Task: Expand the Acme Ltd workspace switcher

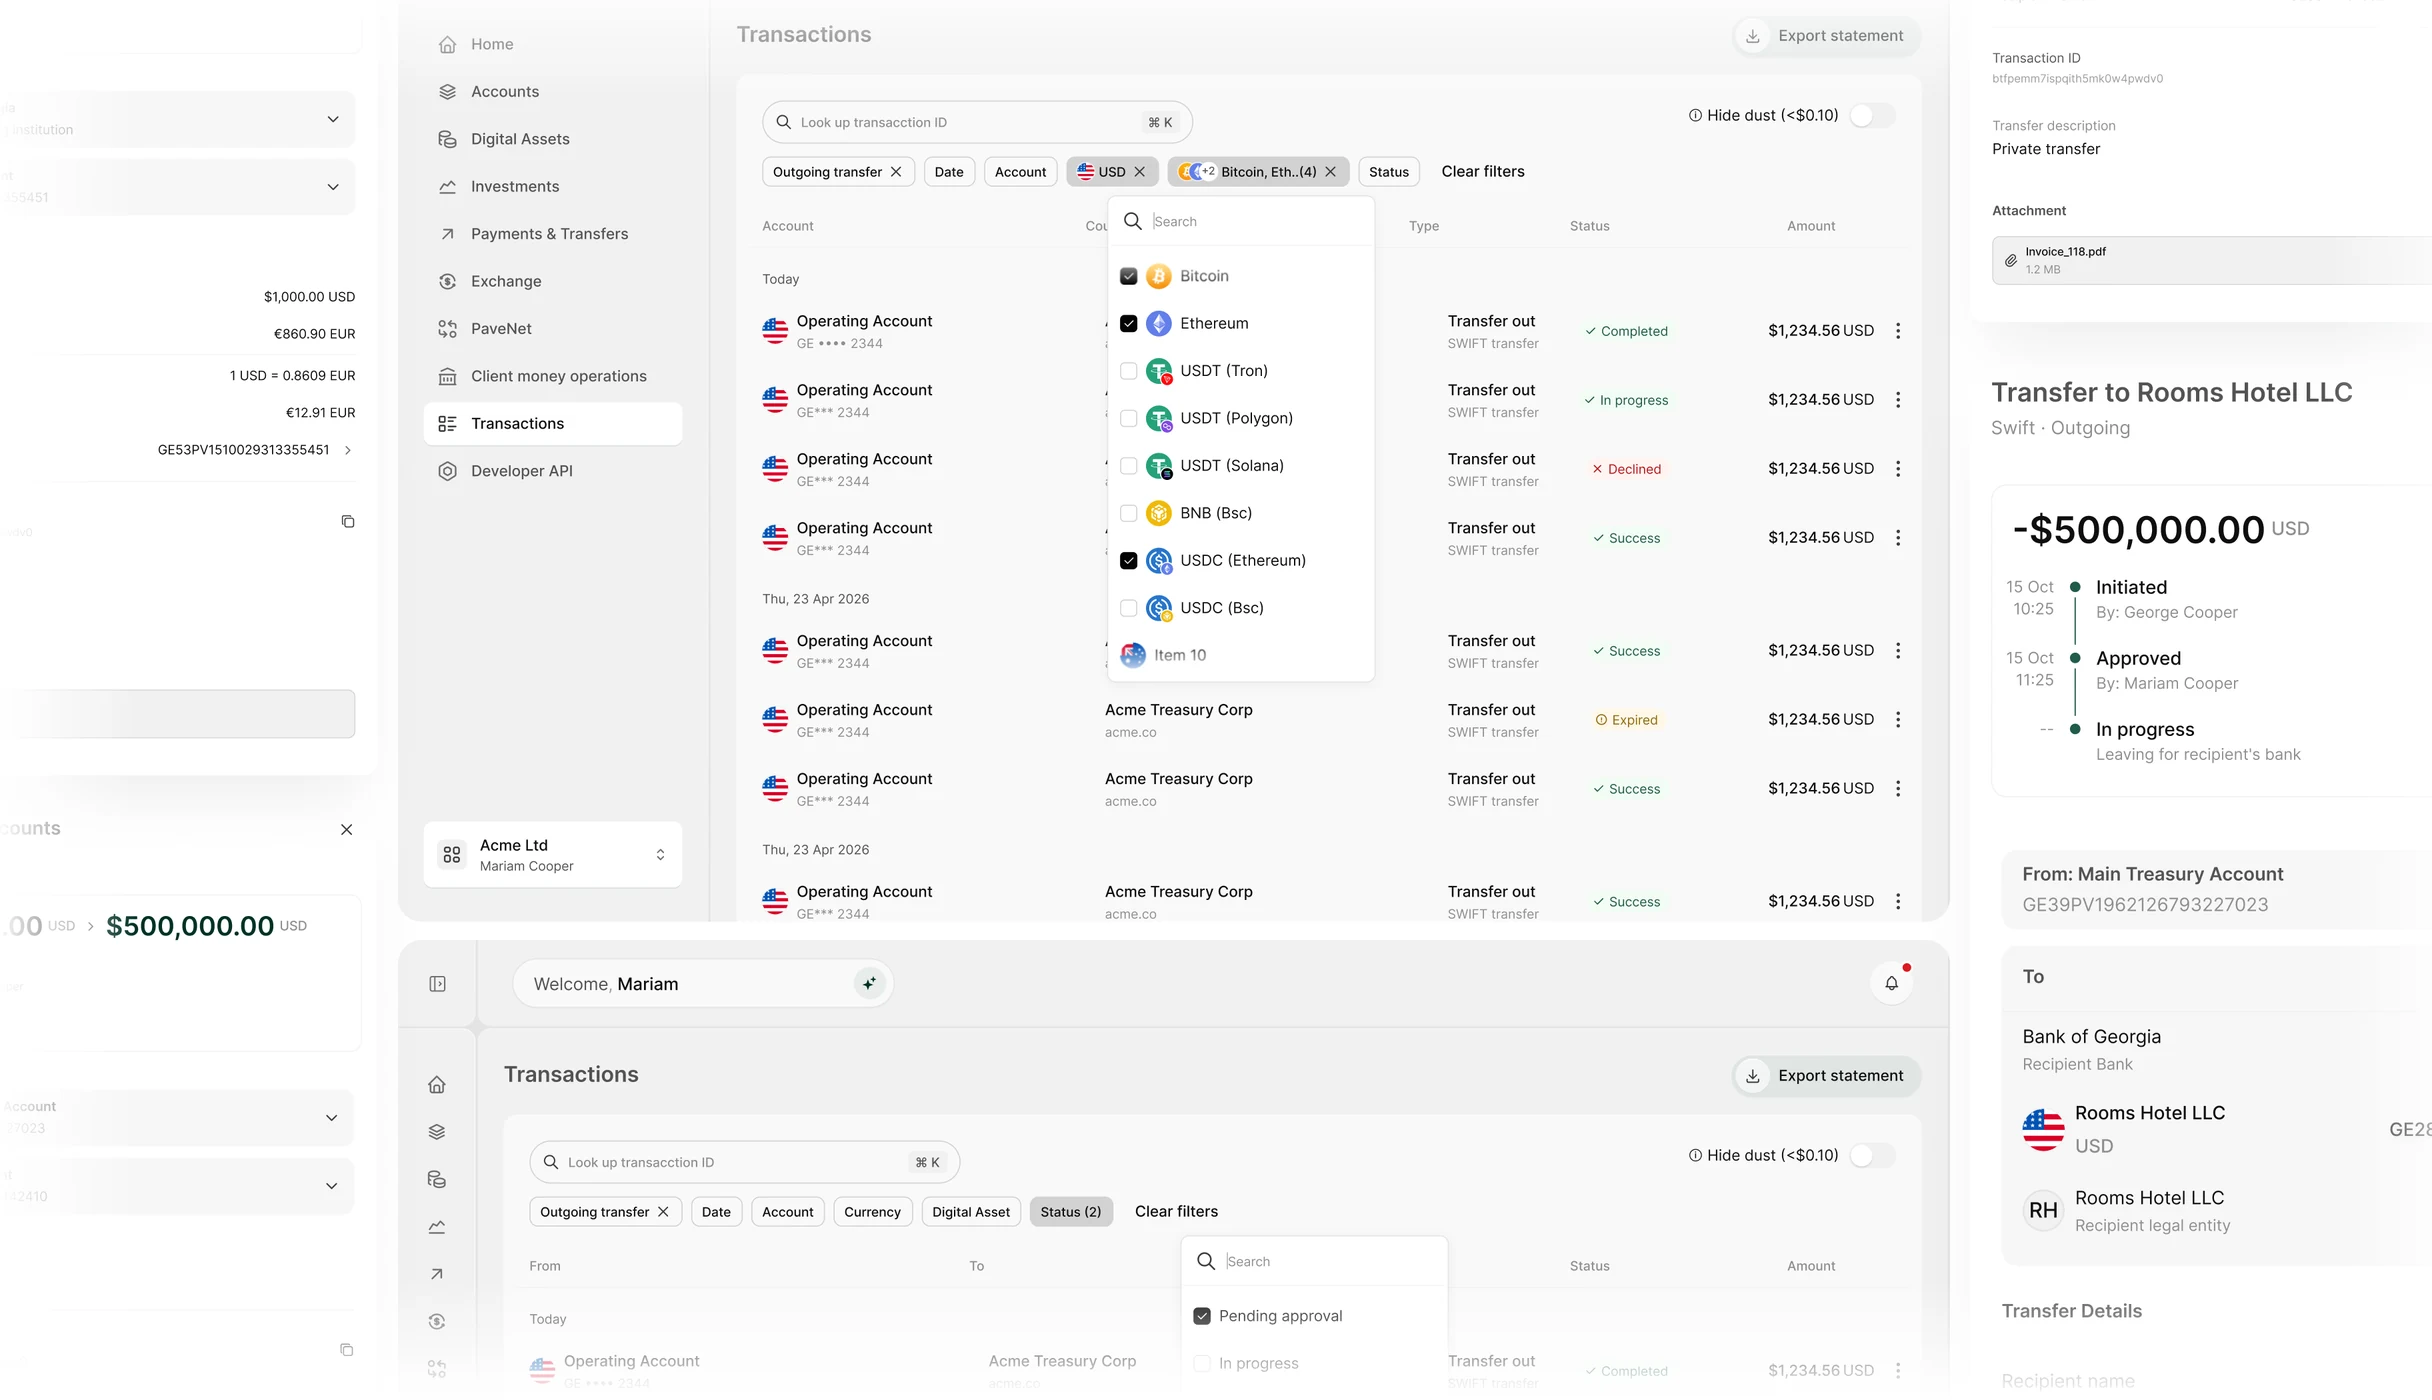Action: [x=552, y=855]
